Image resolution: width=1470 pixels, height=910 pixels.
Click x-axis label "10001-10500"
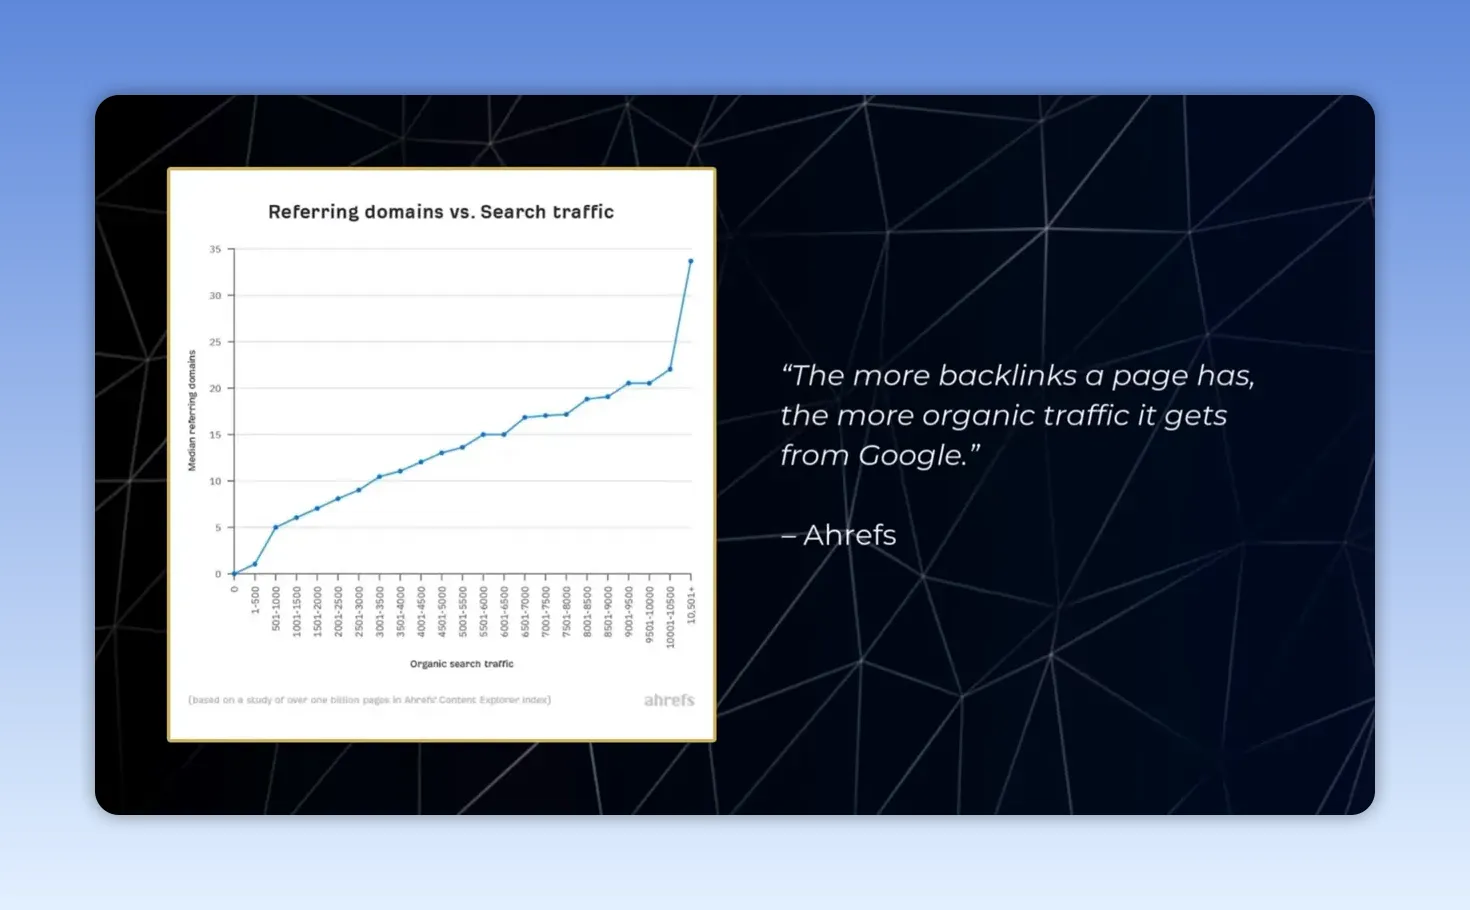point(670,618)
